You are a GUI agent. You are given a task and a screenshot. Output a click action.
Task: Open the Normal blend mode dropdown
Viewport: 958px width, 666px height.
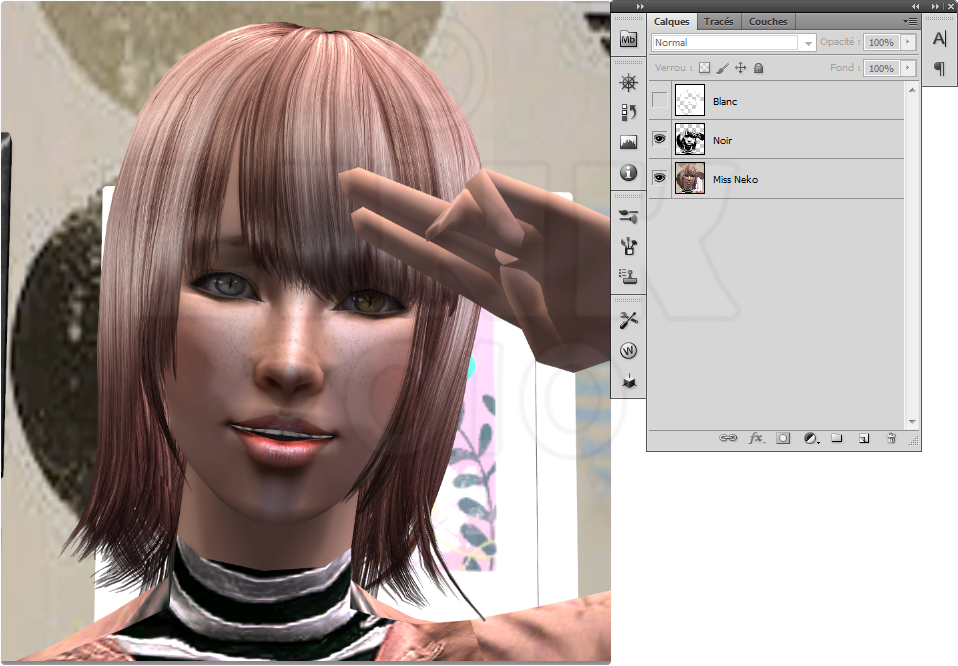coord(733,43)
